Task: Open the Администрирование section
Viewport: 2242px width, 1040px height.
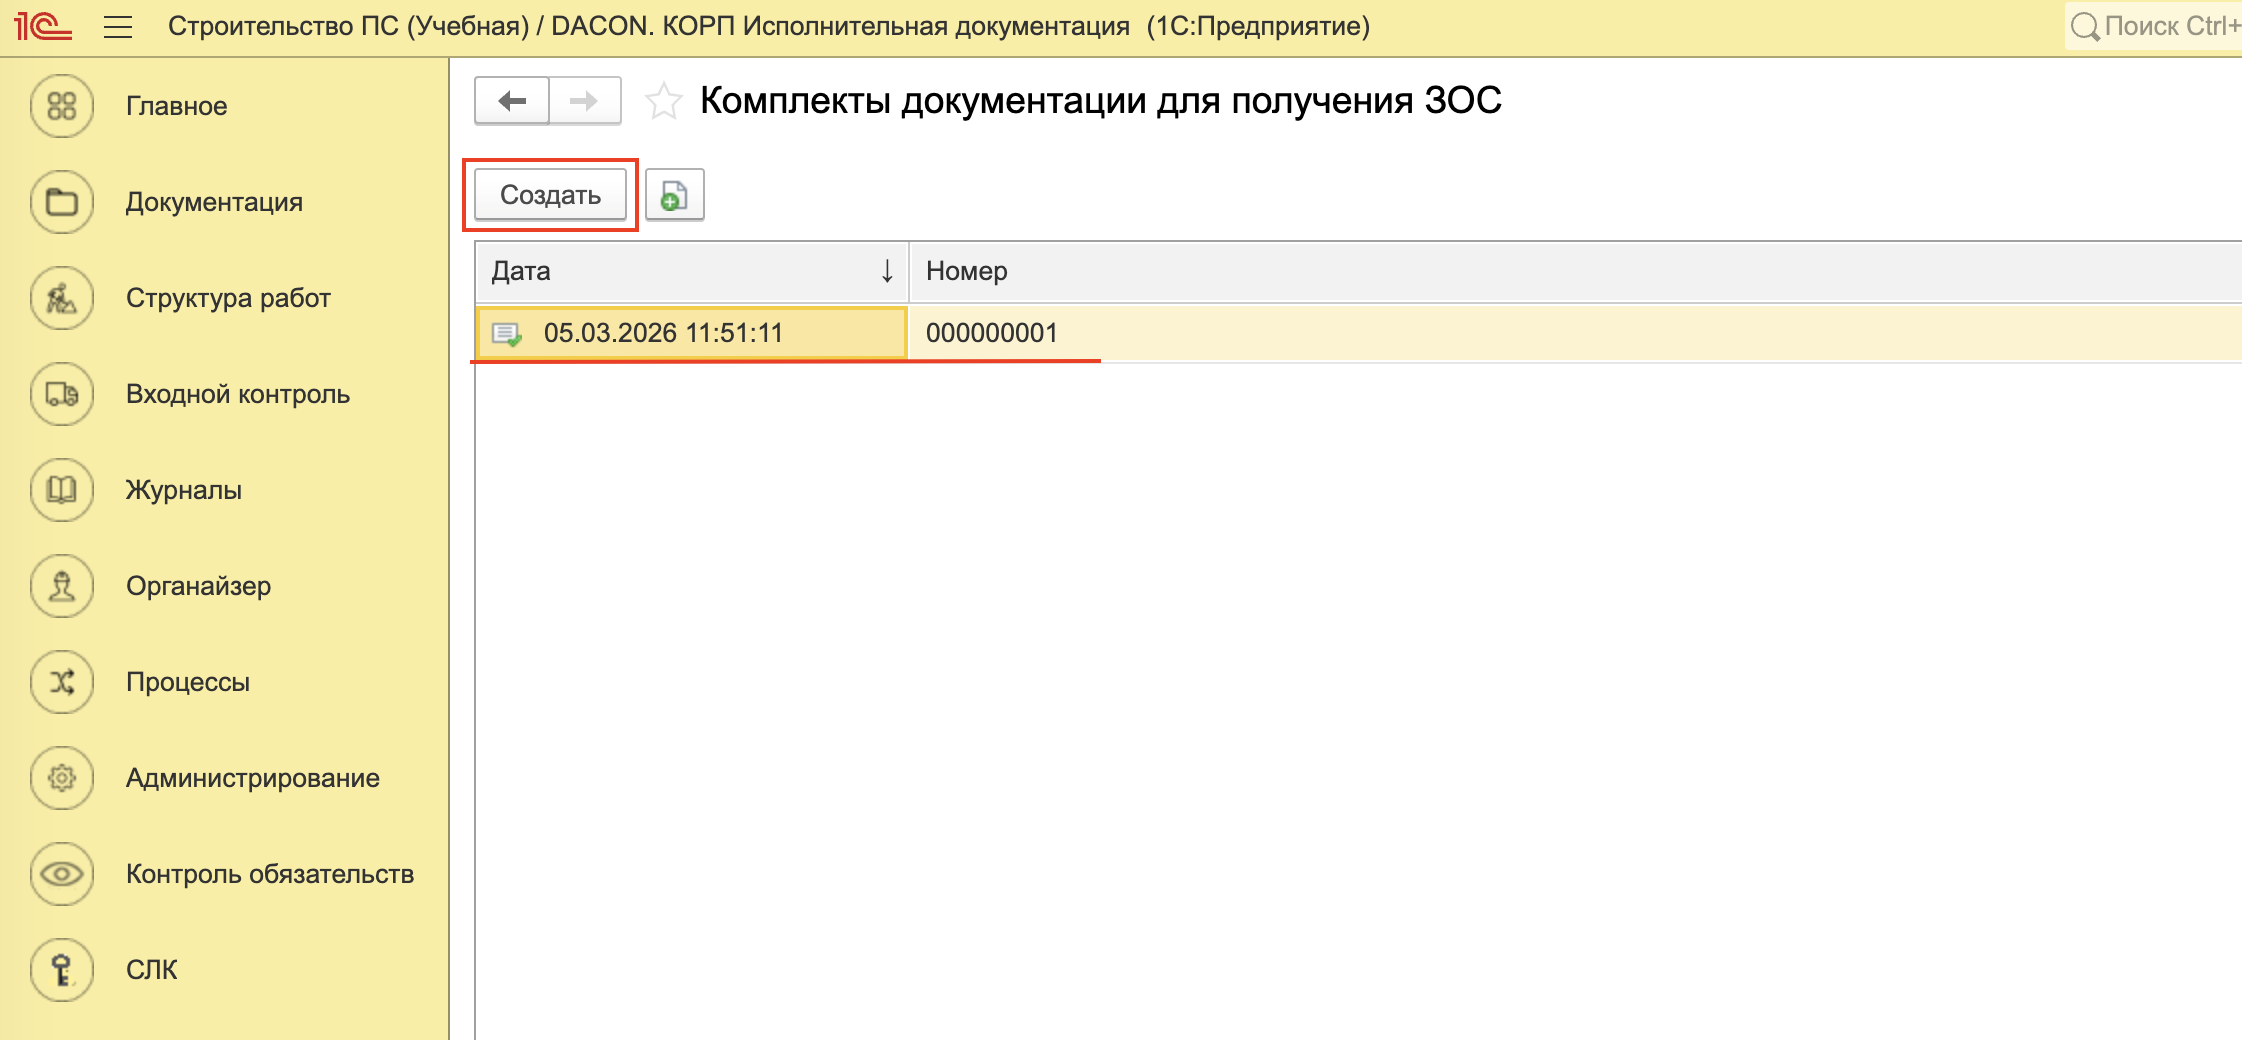Action: click(x=252, y=778)
